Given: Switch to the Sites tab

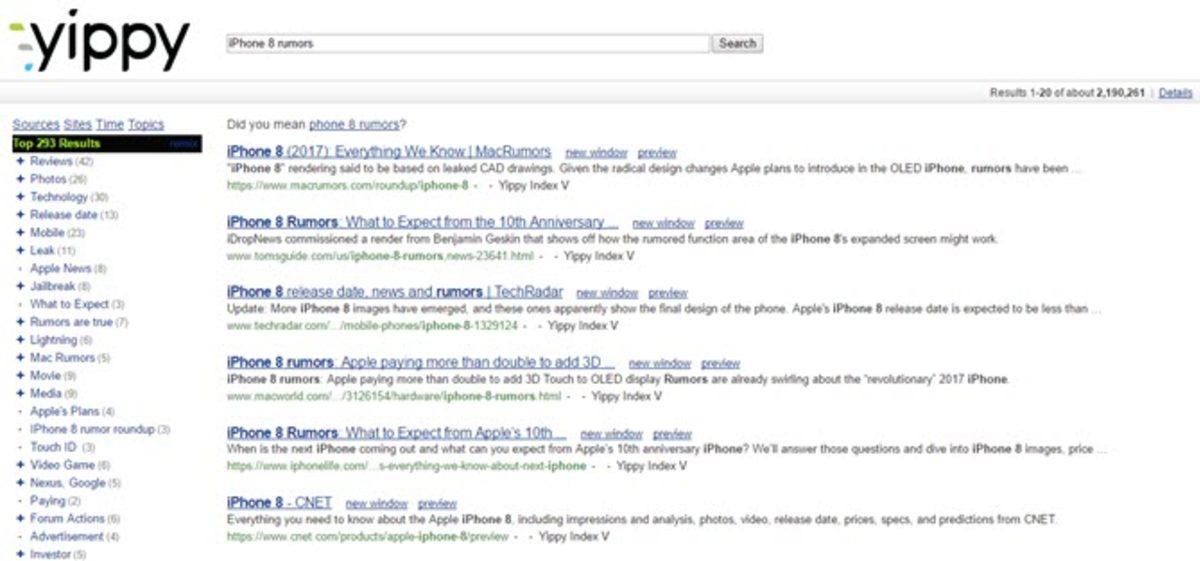Looking at the screenshot, I should (x=77, y=124).
